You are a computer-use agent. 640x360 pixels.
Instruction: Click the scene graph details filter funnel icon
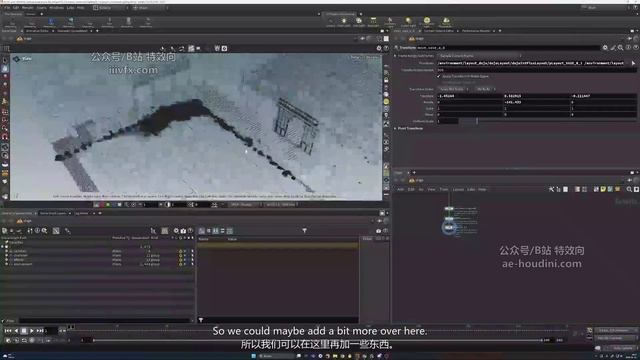(x=304, y=231)
